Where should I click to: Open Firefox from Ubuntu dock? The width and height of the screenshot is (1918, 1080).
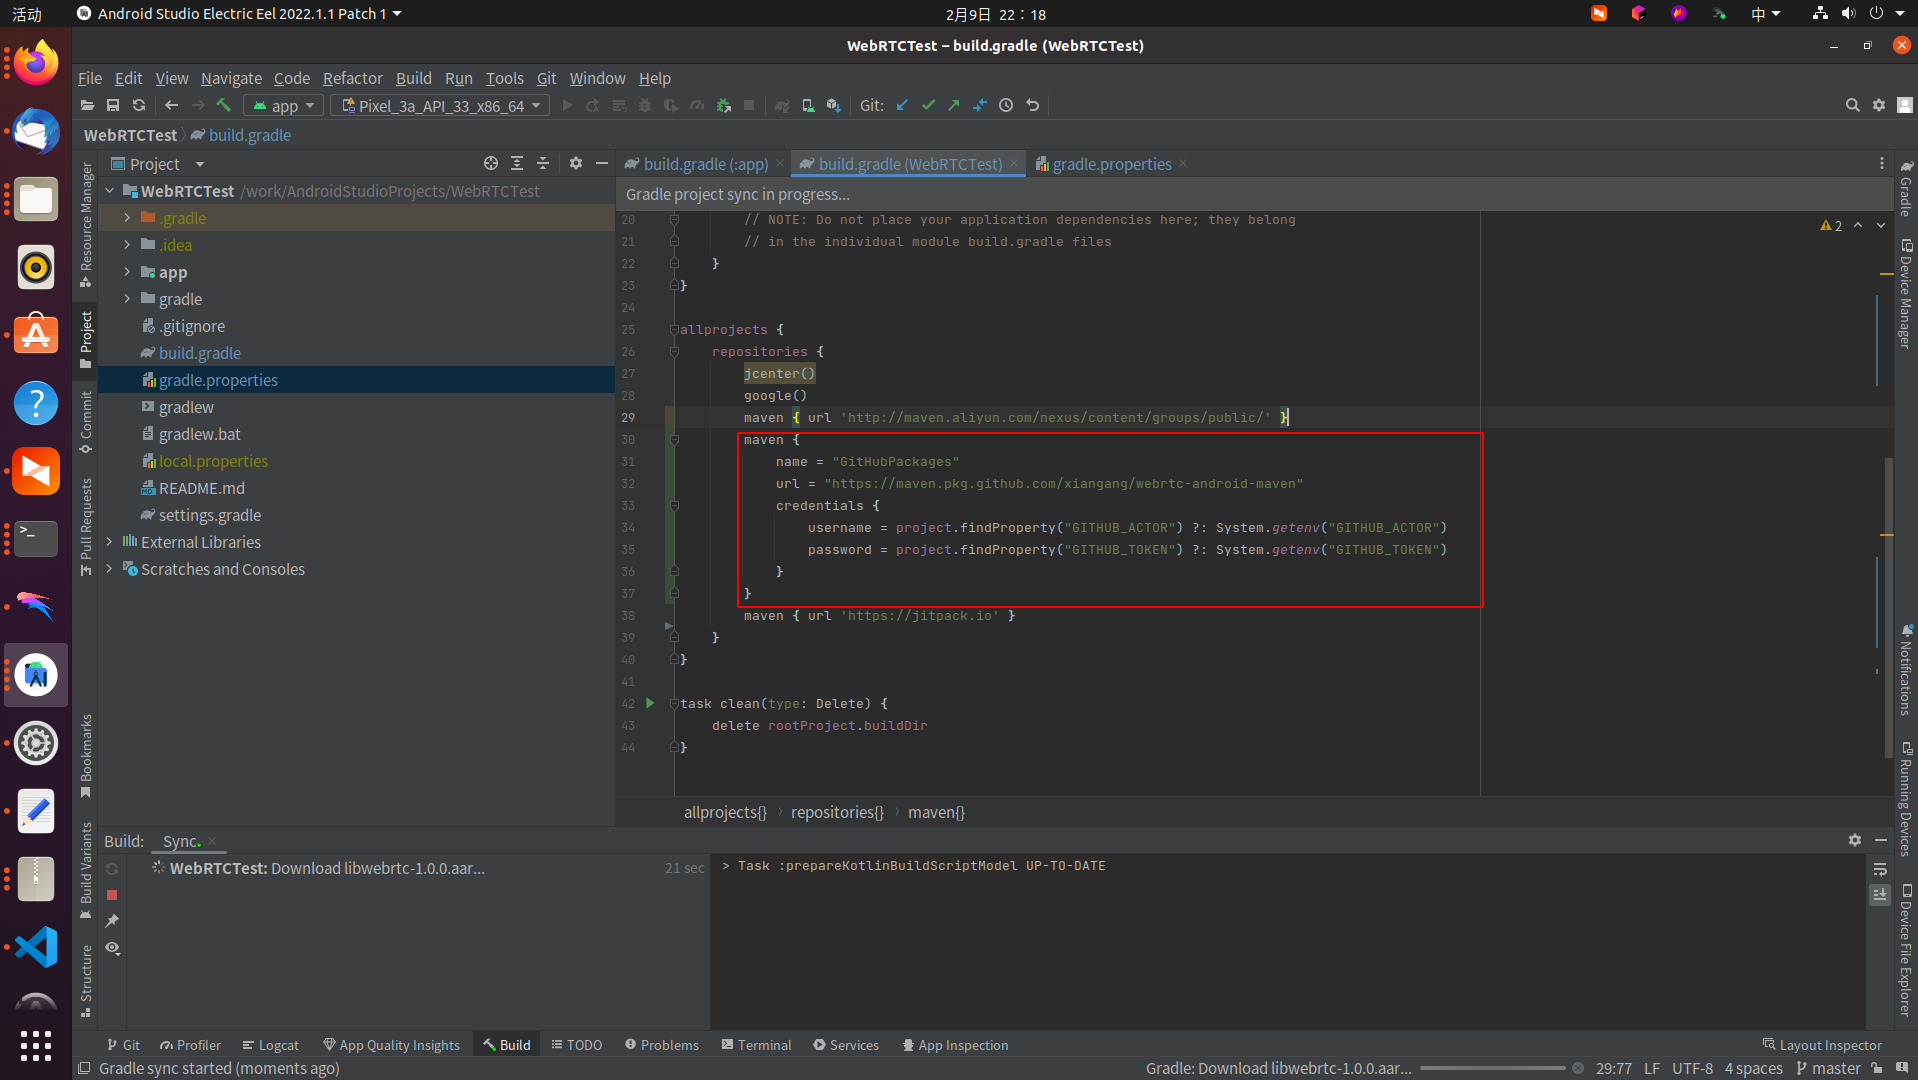pos(36,64)
